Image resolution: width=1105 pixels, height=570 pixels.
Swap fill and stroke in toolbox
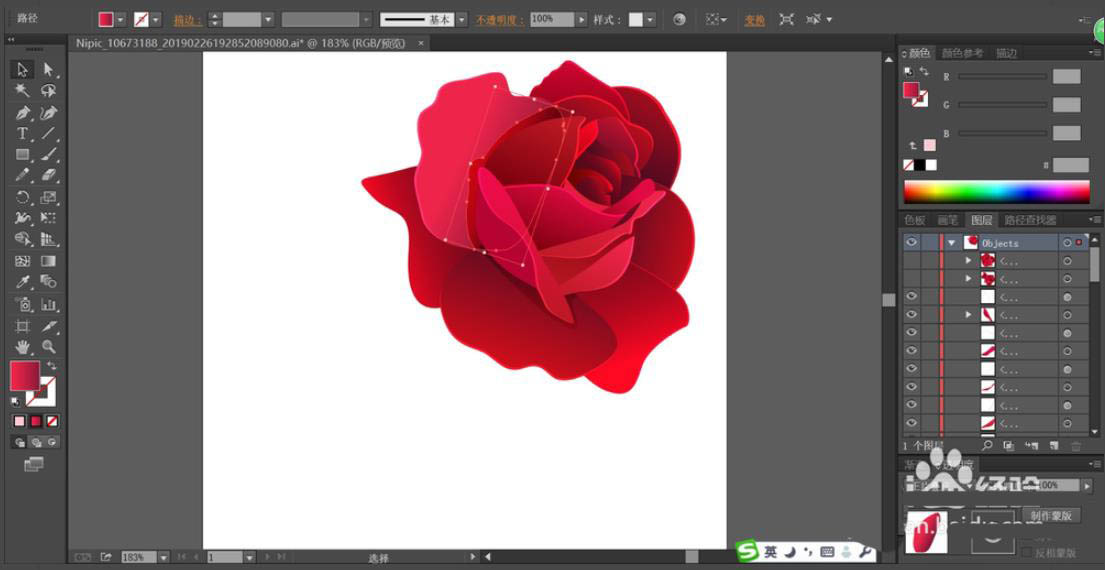tap(51, 366)
